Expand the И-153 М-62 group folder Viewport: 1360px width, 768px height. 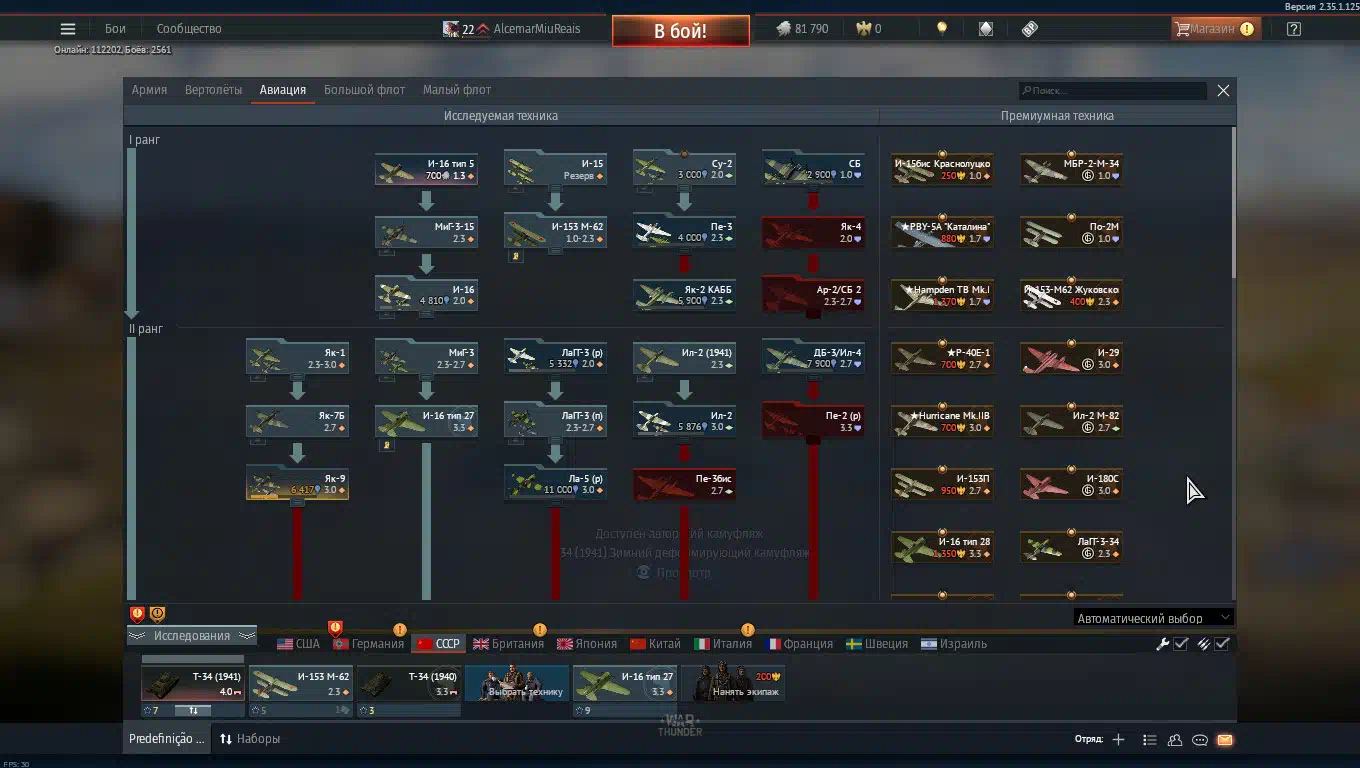(x=556, y=232)
